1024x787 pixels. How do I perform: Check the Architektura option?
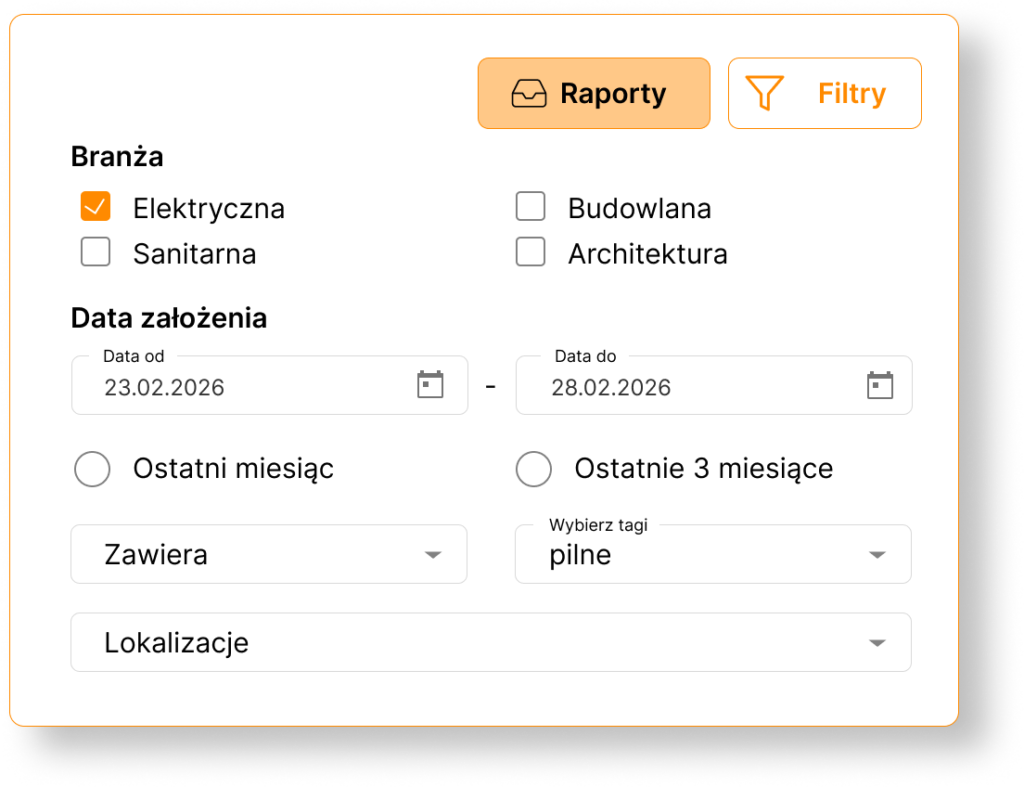[530, 252]
